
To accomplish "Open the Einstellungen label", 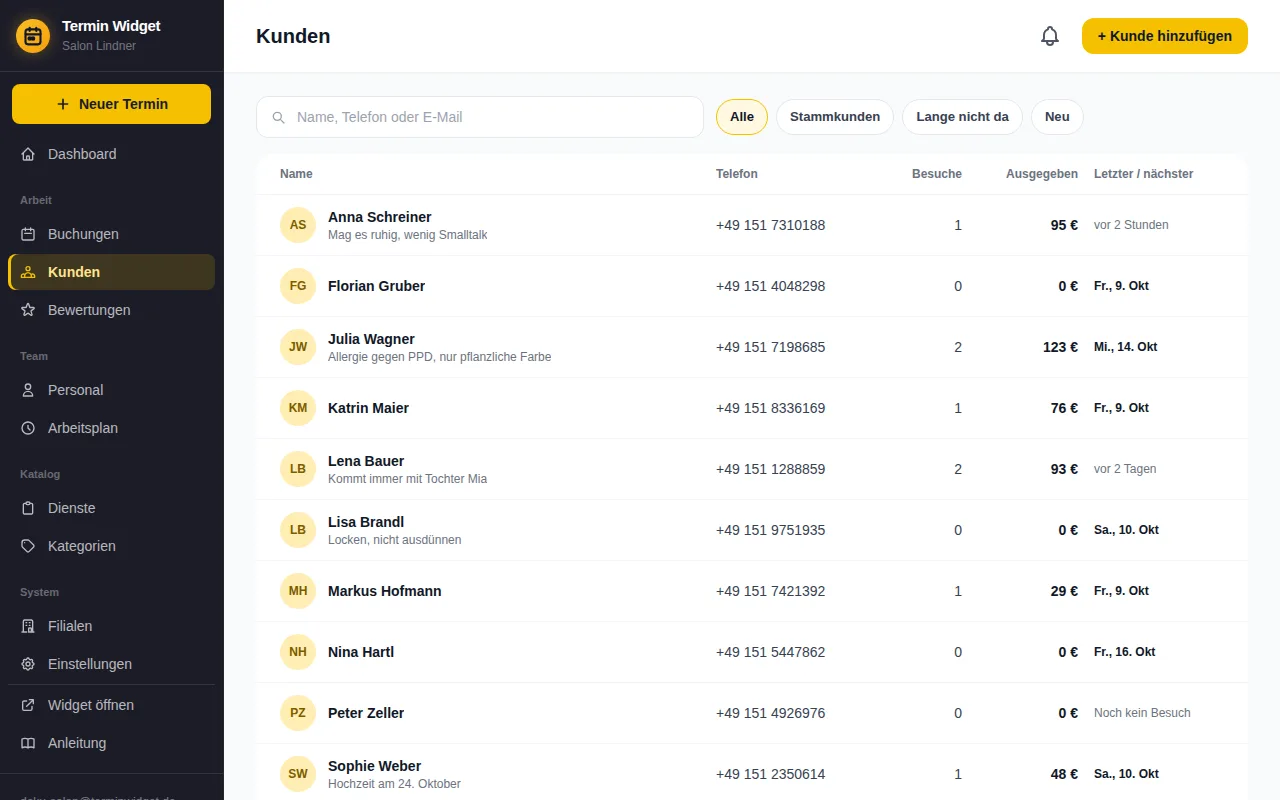I will point(90,664).
